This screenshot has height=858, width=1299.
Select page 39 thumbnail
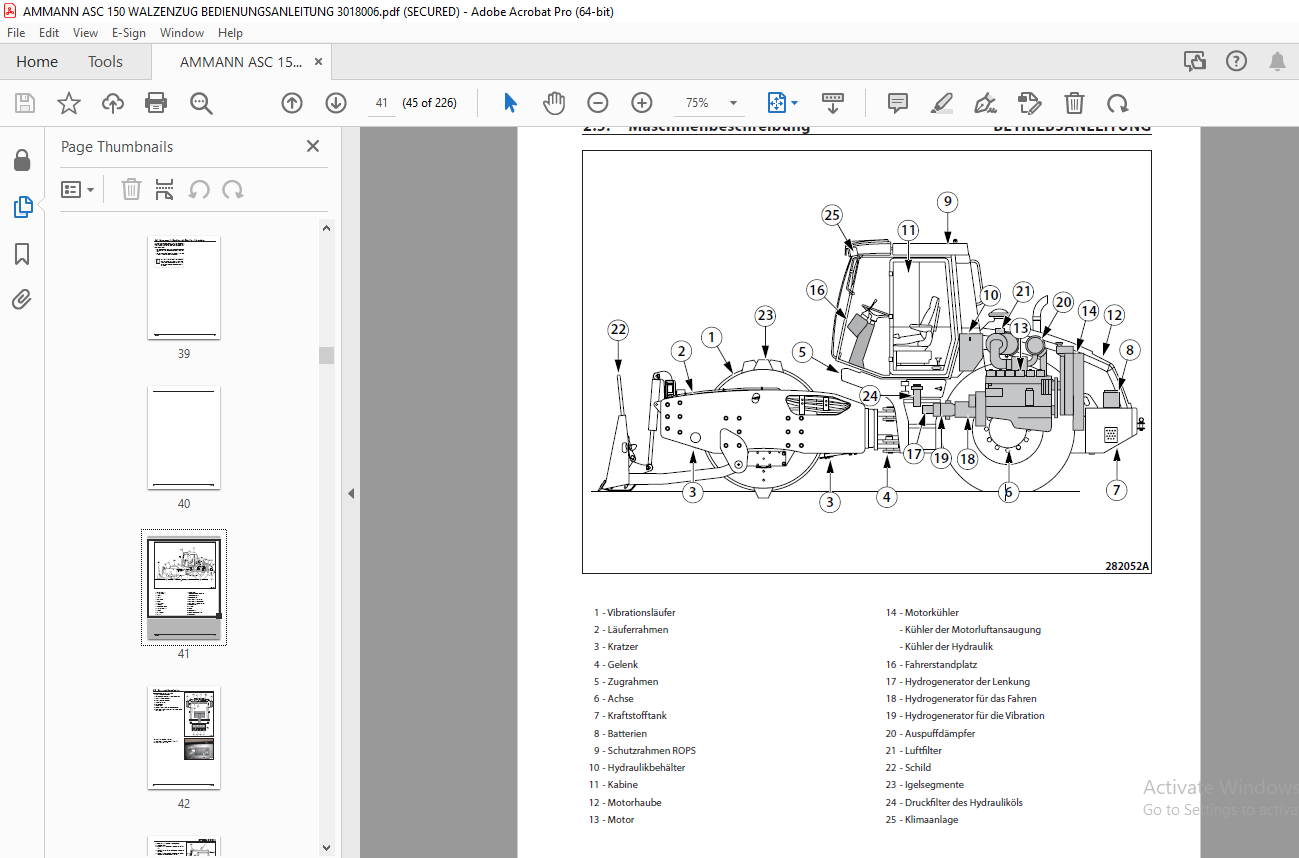point(184,288)
